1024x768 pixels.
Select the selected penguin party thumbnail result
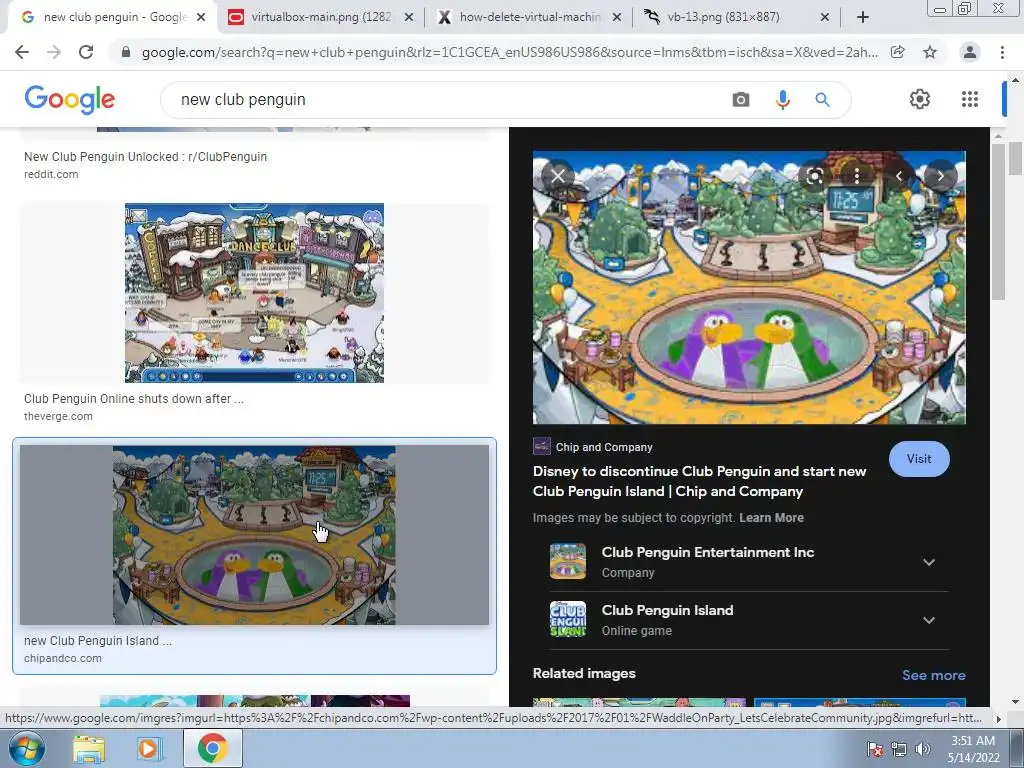[254, 535]
